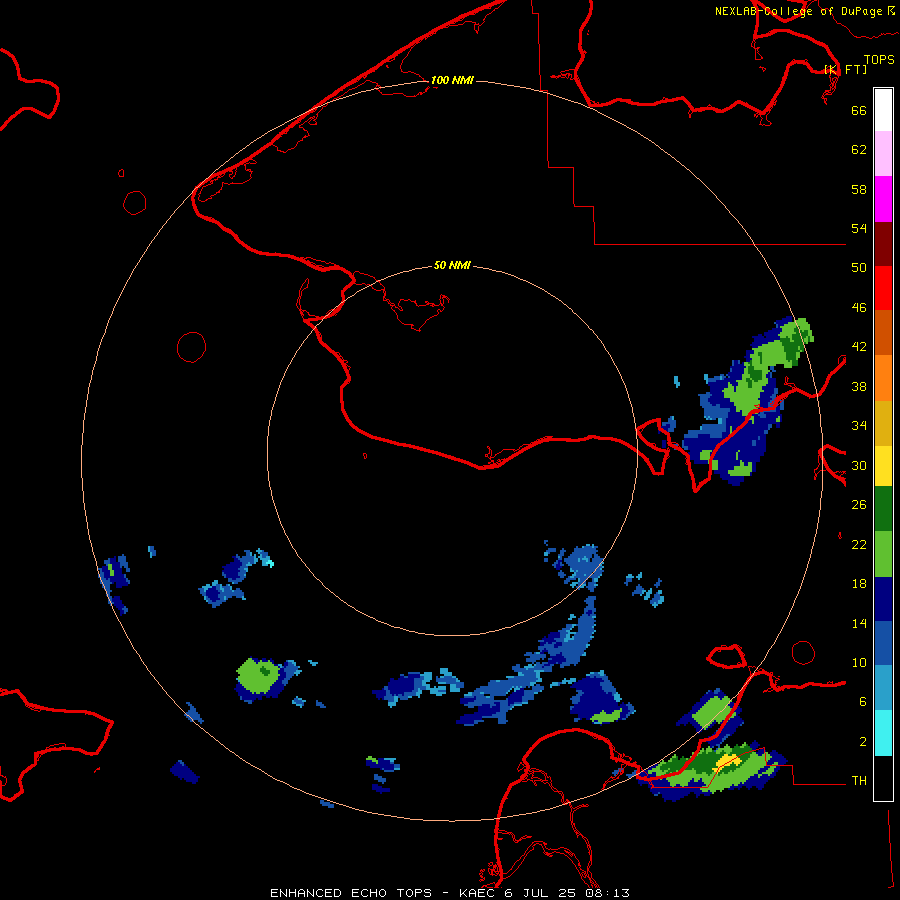900x900 pixels.
Task: Click the TH legend label
Action: click(859, 781)
